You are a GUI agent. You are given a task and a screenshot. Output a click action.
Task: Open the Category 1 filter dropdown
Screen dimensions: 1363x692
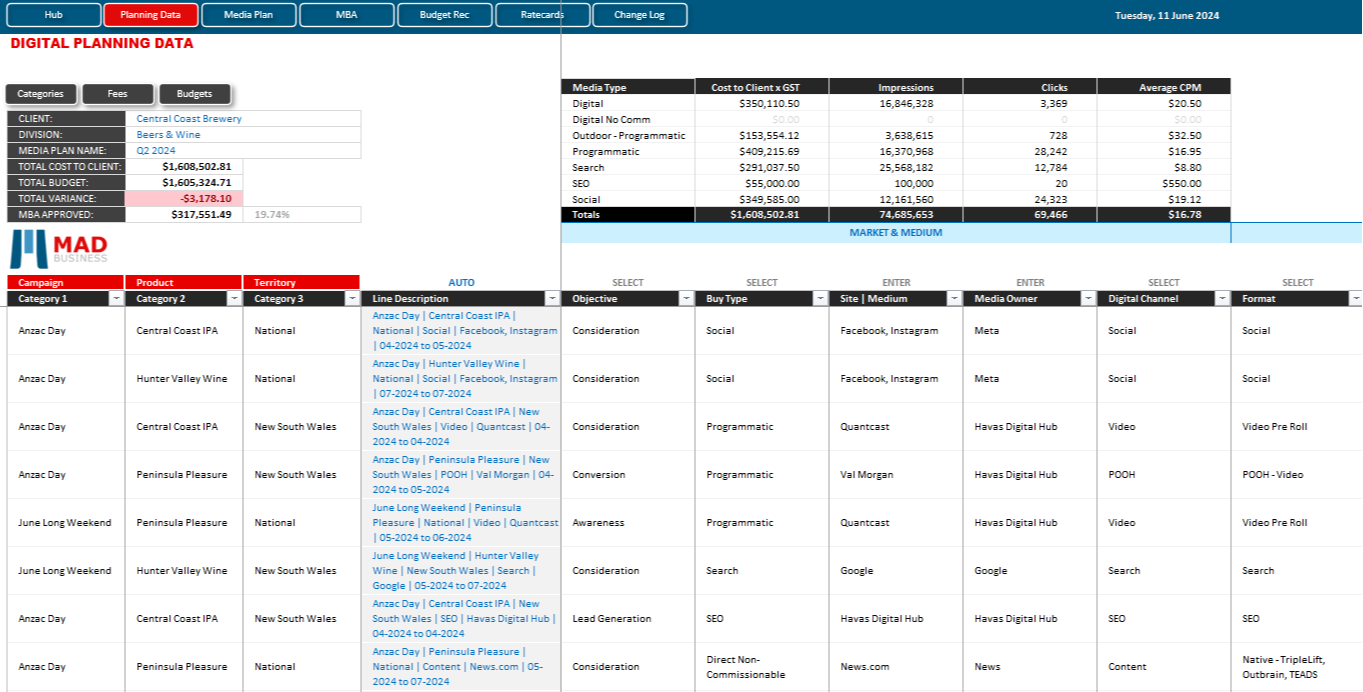pyautogui.click(x=116, y=299)
